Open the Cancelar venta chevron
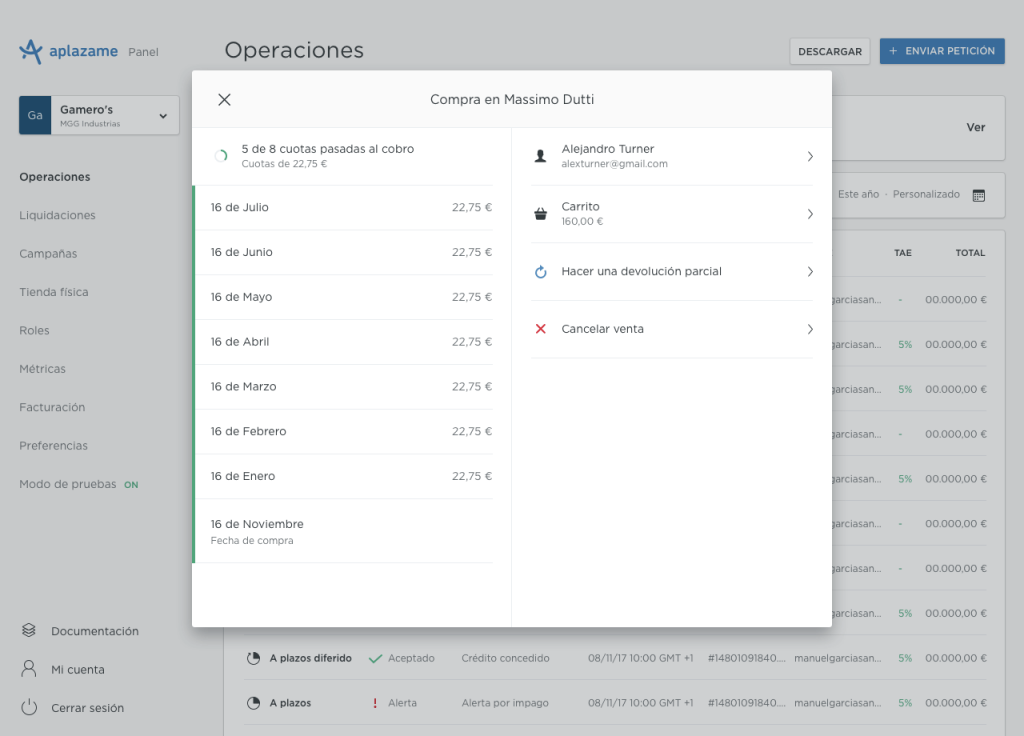The width and height of the screenshot is (1024, 736). (810, 328)
